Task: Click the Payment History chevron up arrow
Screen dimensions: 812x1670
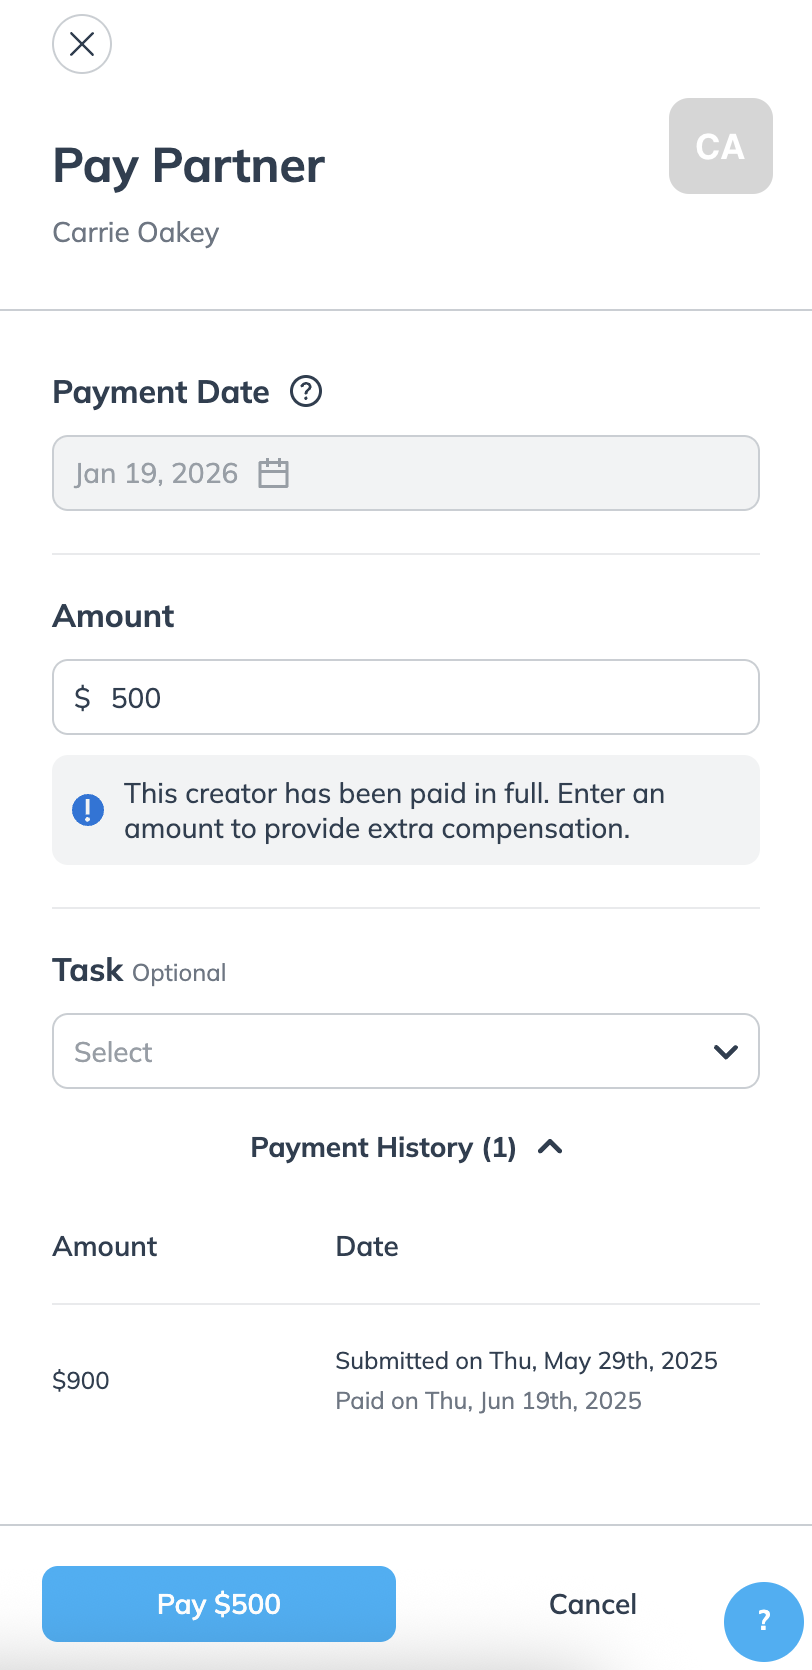Action: (x=550, y=1147)
